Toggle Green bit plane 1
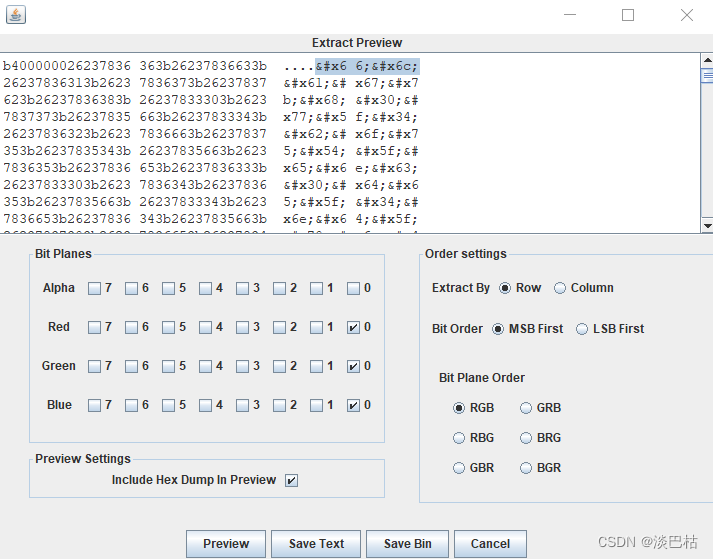713x559 pixels. pos(316,367)
